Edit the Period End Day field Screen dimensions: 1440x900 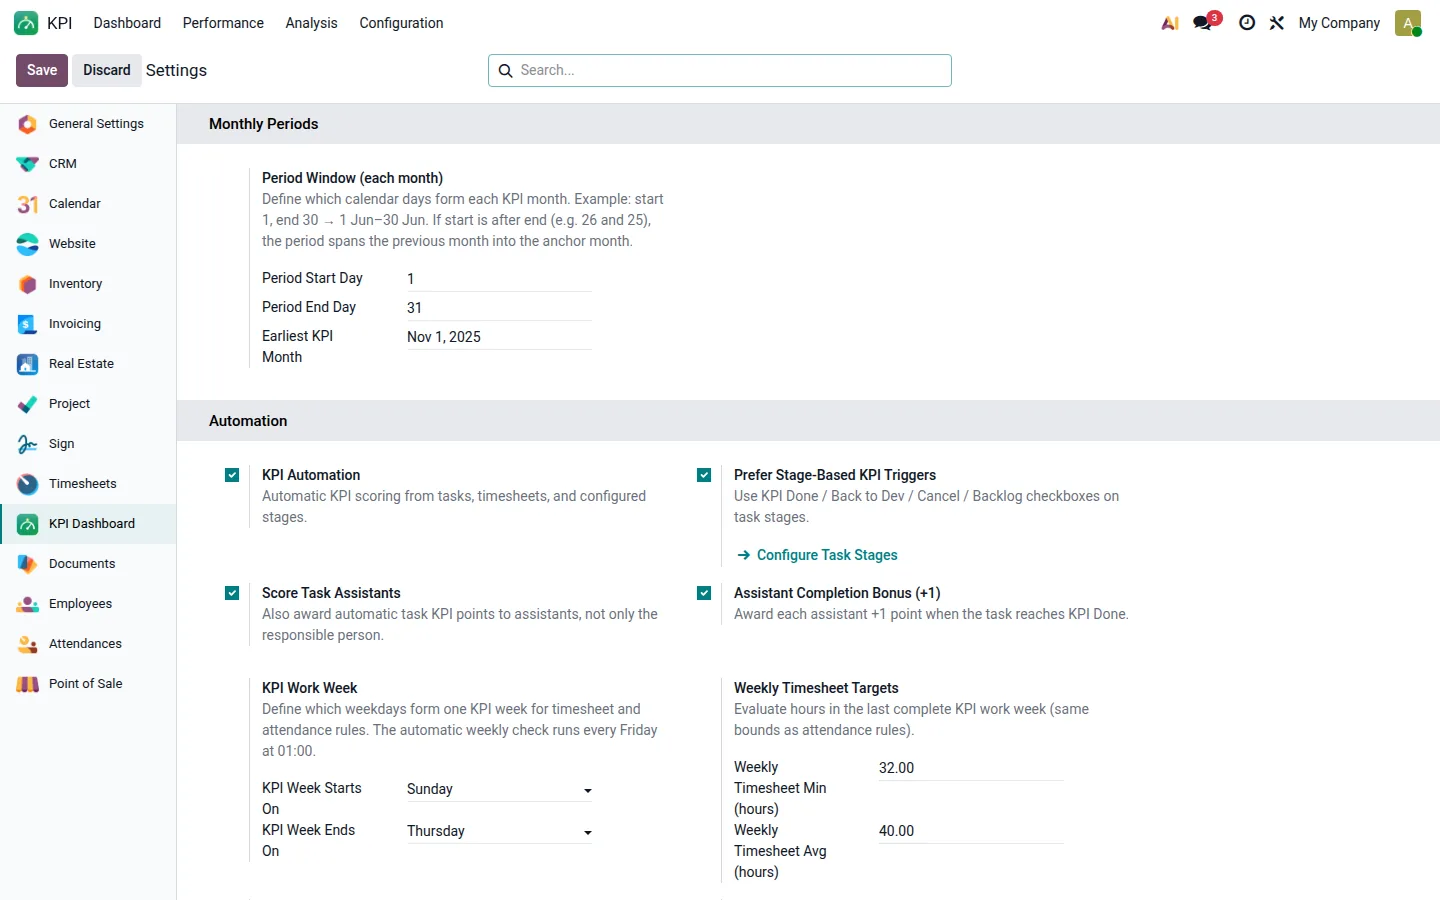(499, 308)
